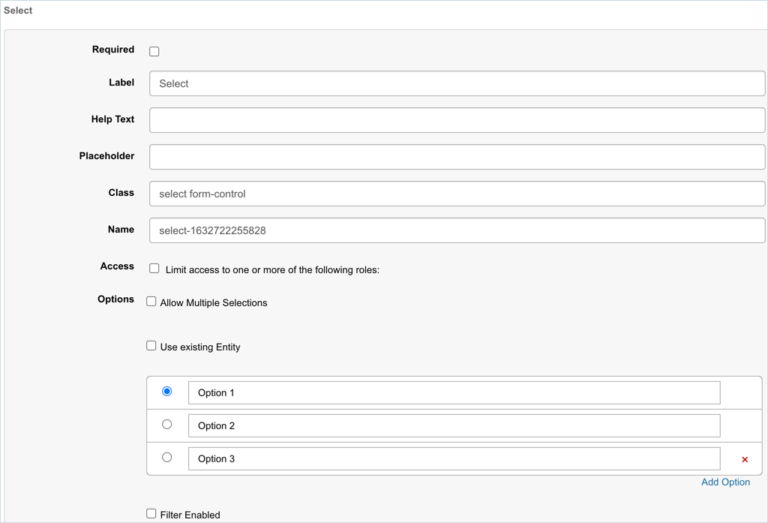Focus the Placeholder input field
This screenshot has height=523, width=768.
(457, 157)
